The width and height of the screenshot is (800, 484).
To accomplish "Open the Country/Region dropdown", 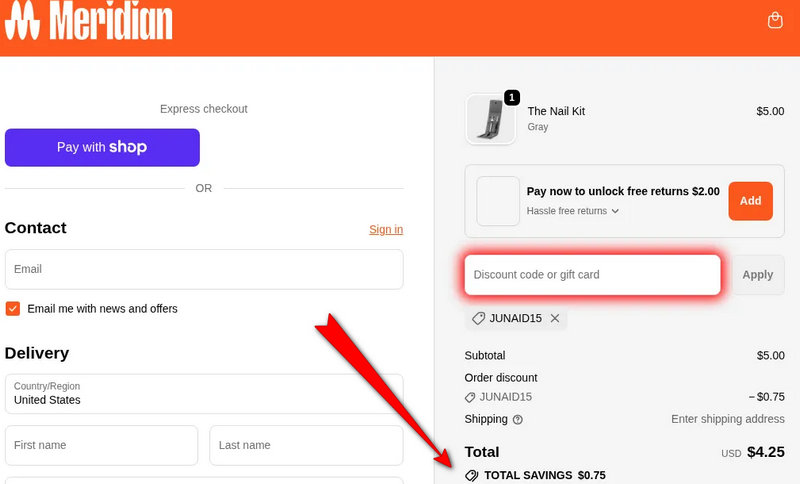I will click(x=204, y=393).
